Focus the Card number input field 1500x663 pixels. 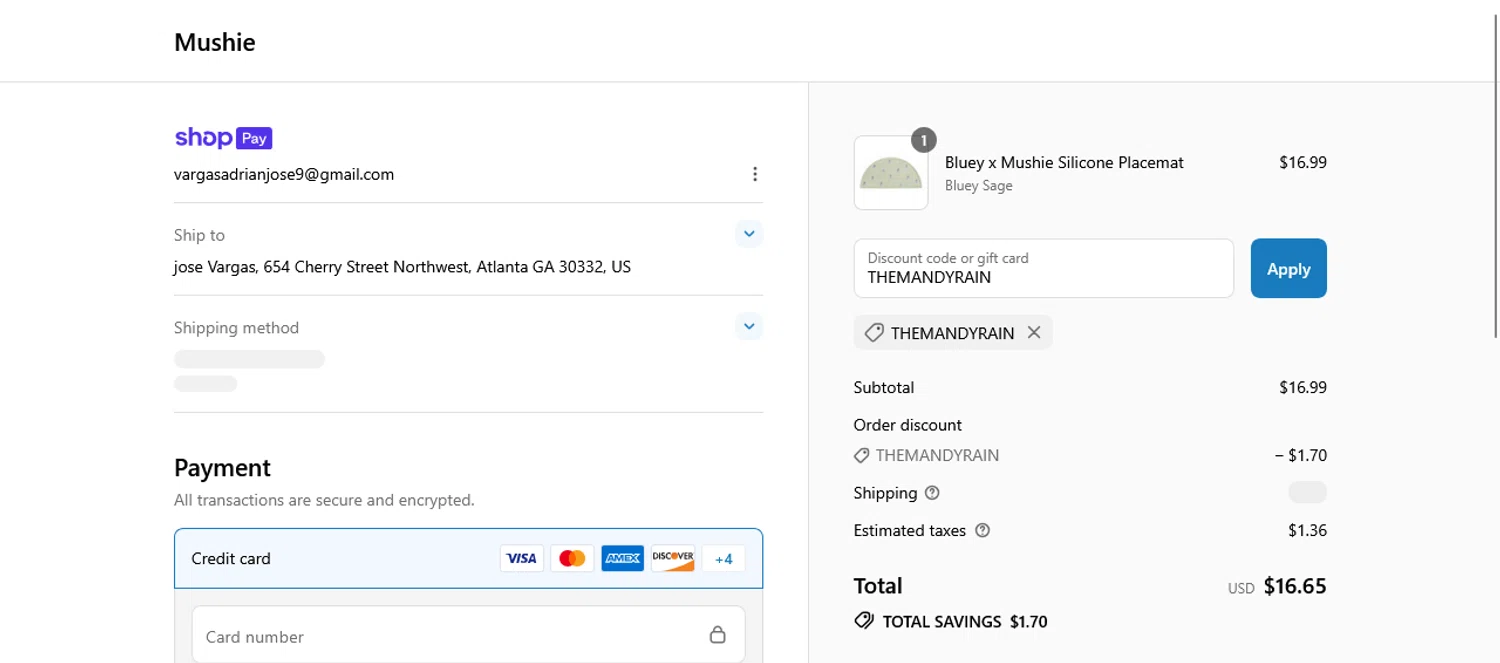click(x=468, y=634)
